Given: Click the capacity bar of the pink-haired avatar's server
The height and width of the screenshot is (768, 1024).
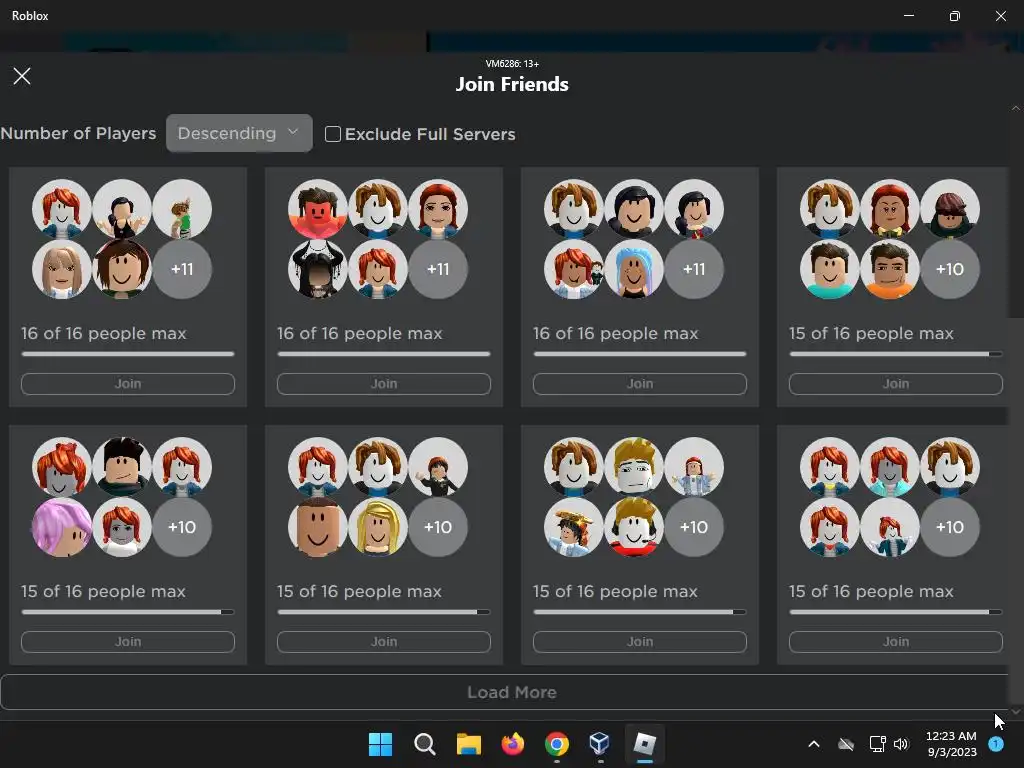Looking at the screenshot, I should click(x=128, y=612).
